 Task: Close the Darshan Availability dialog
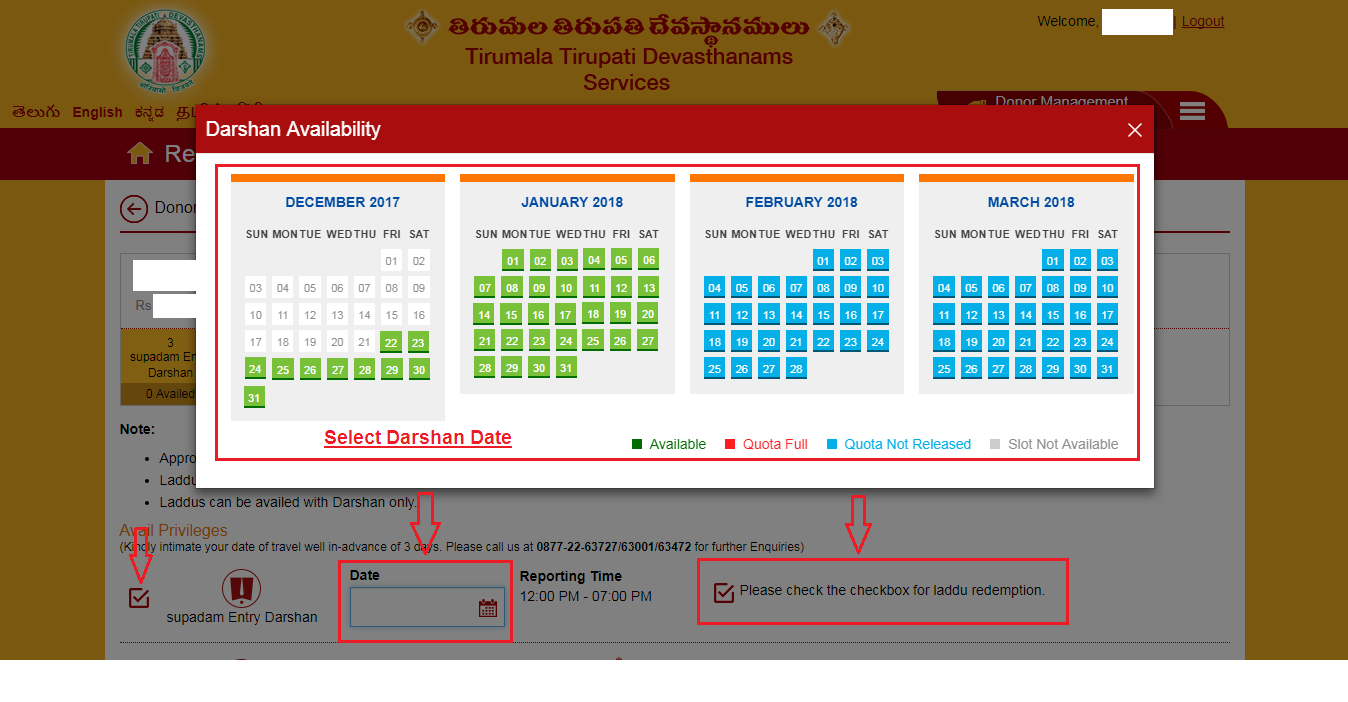point(1134,130)
